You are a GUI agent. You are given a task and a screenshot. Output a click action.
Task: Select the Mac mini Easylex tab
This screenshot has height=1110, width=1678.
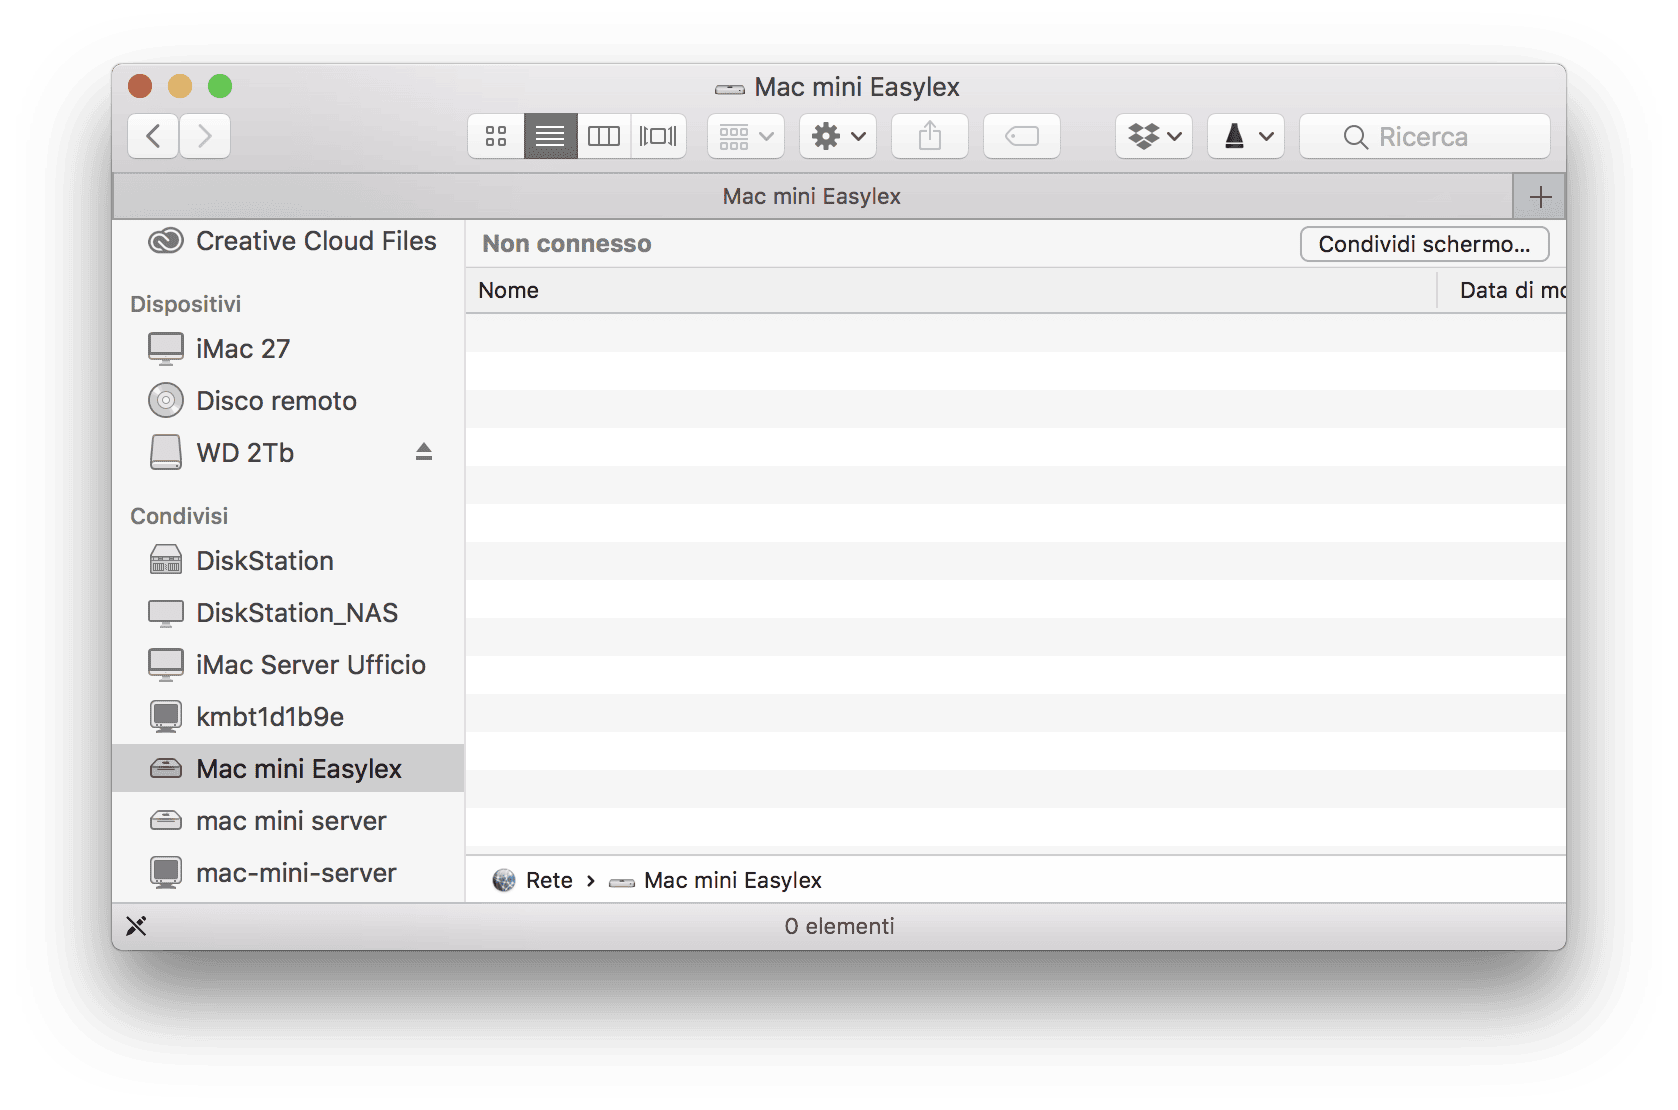[812, 197]
